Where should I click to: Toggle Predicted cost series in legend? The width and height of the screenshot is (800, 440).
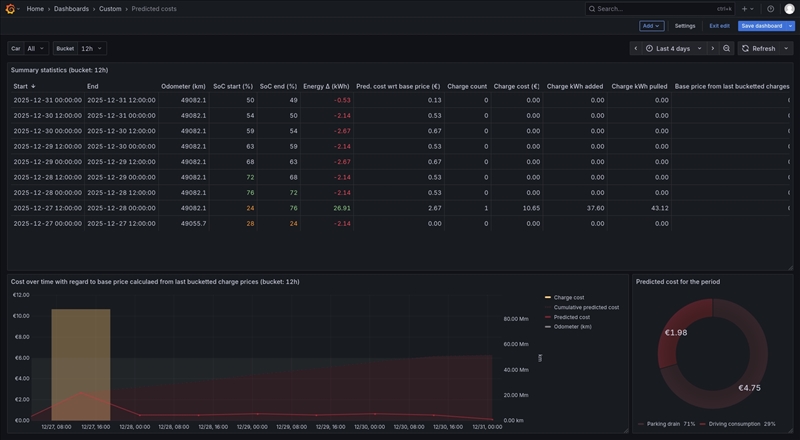click(x=571, y=317)
